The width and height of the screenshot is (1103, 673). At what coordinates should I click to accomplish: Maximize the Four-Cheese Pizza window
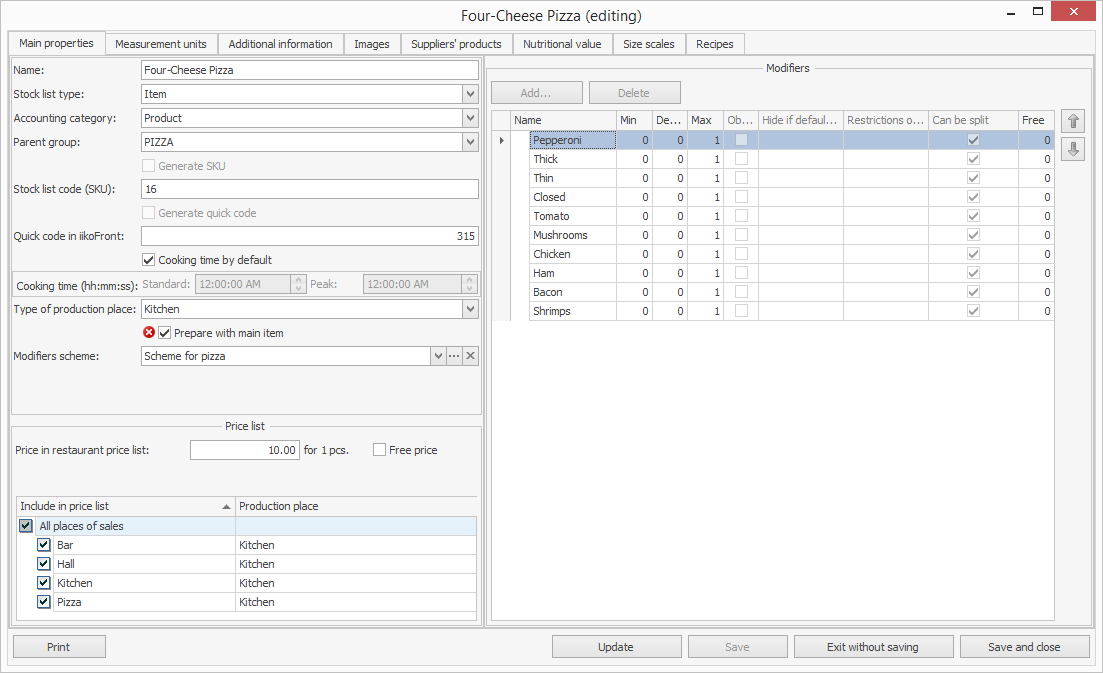tap(1038, 12)
